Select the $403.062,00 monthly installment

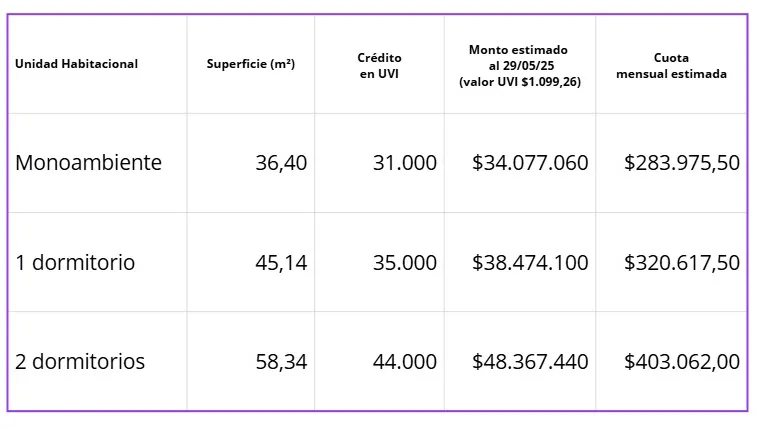click(x=681, y=362)
